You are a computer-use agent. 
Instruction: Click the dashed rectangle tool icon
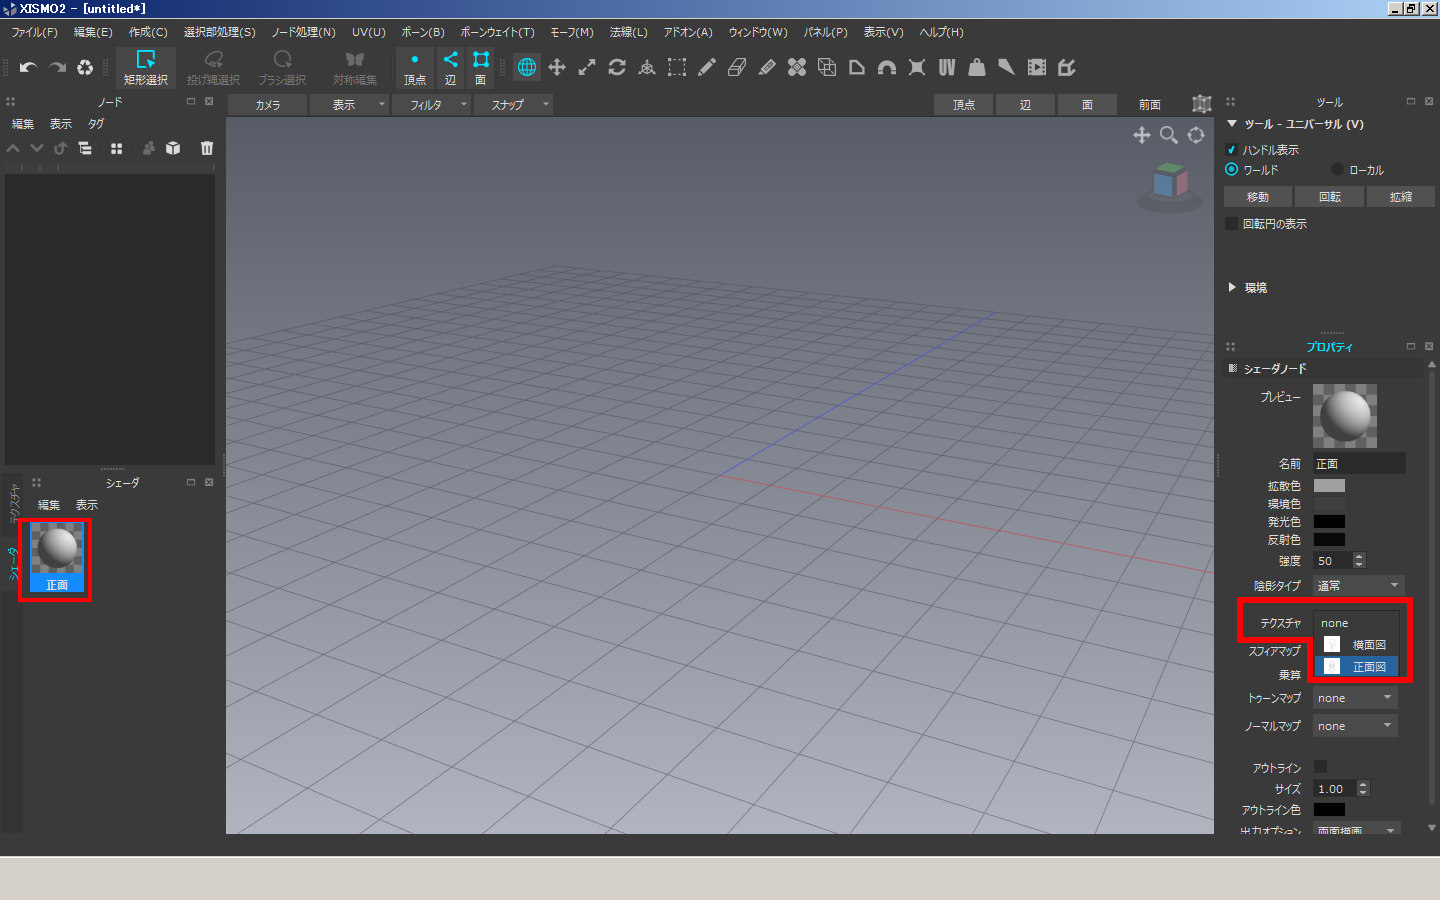[677, 67]
